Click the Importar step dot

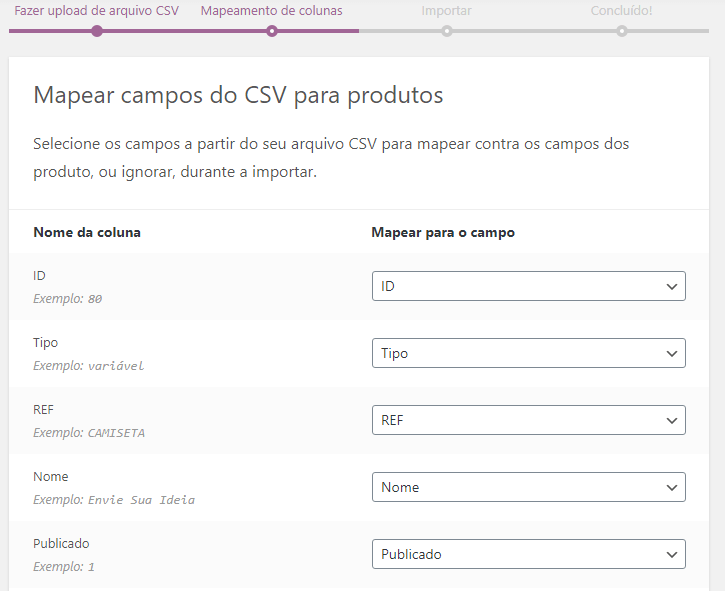[x=447, y=31]
